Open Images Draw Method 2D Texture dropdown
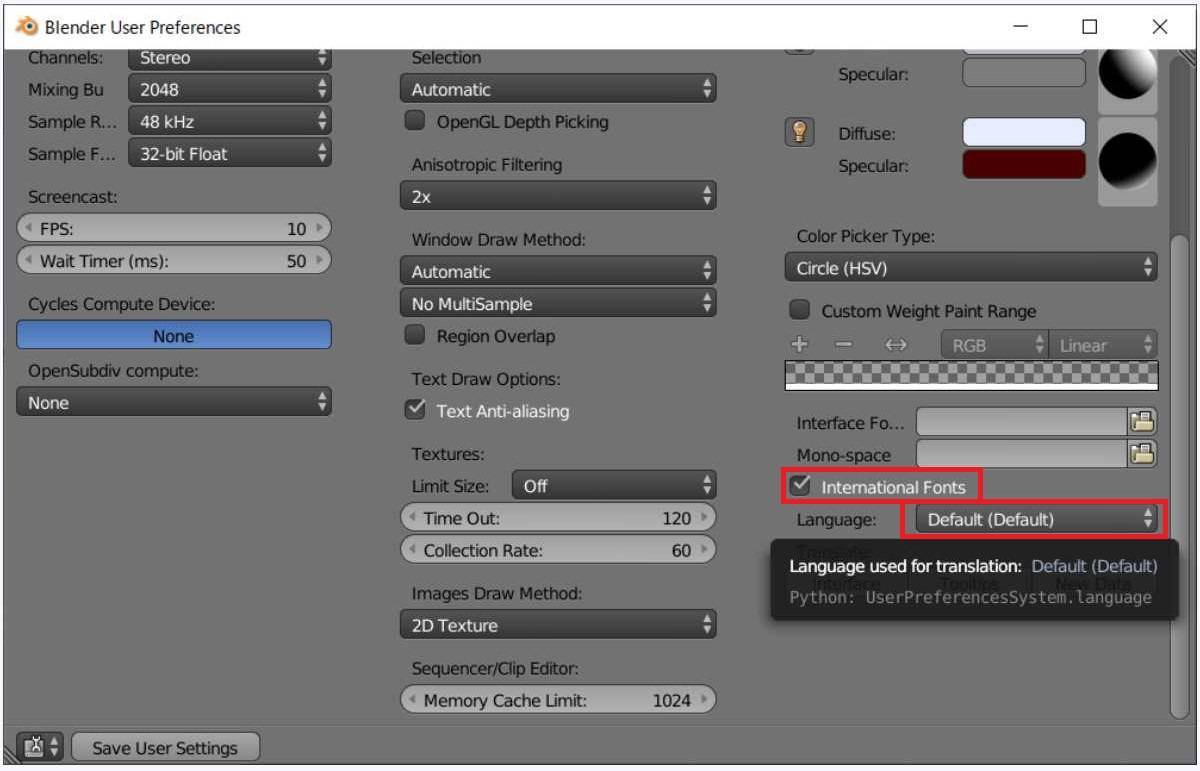1200x771 pixels. (x=558, y=625)
